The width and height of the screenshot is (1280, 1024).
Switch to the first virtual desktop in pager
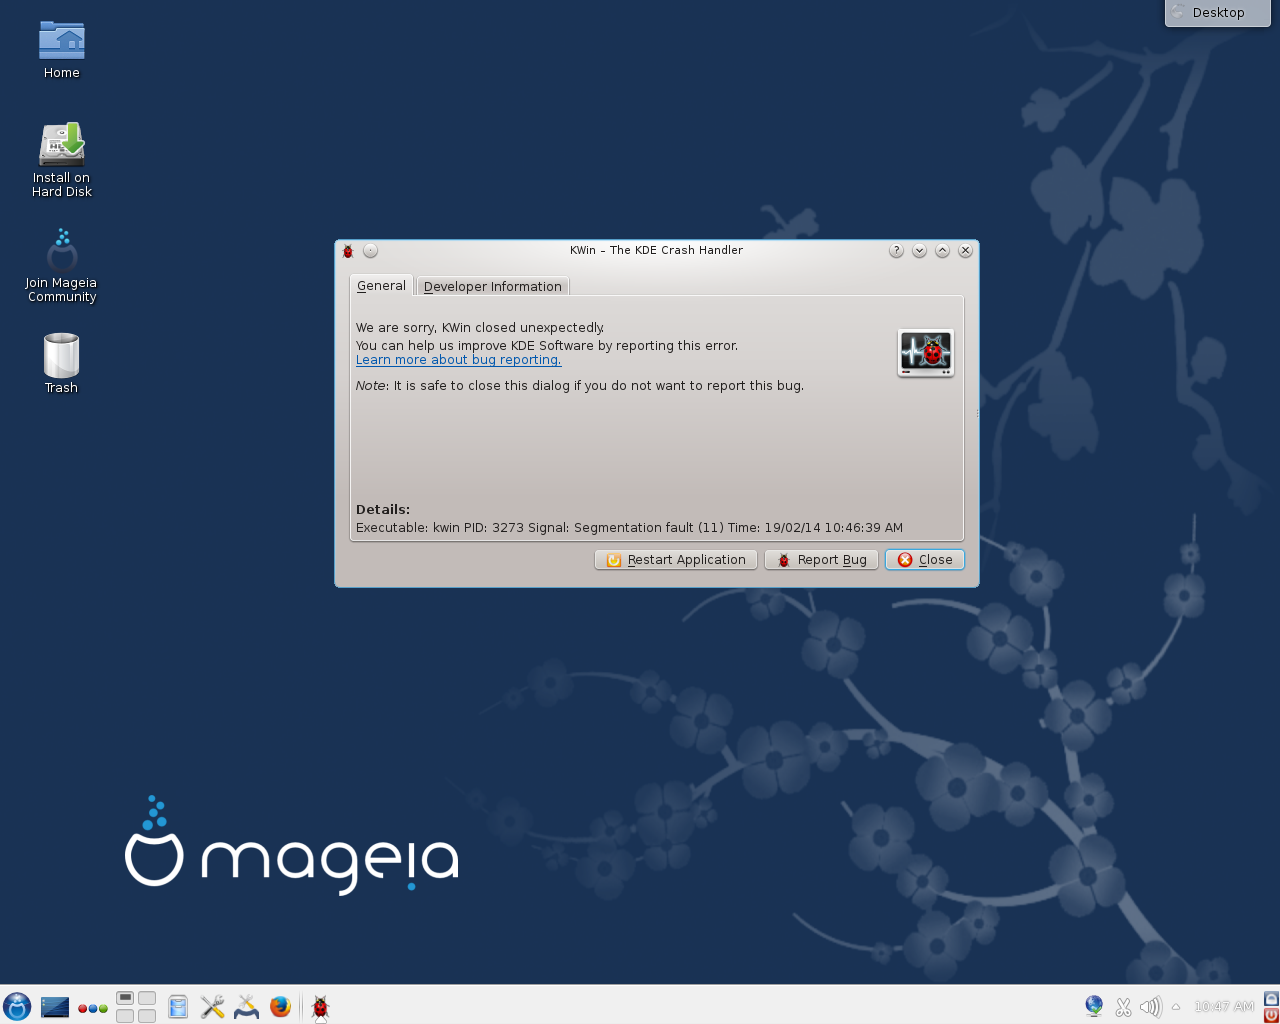pyautogui.click(x=125, y=998)
